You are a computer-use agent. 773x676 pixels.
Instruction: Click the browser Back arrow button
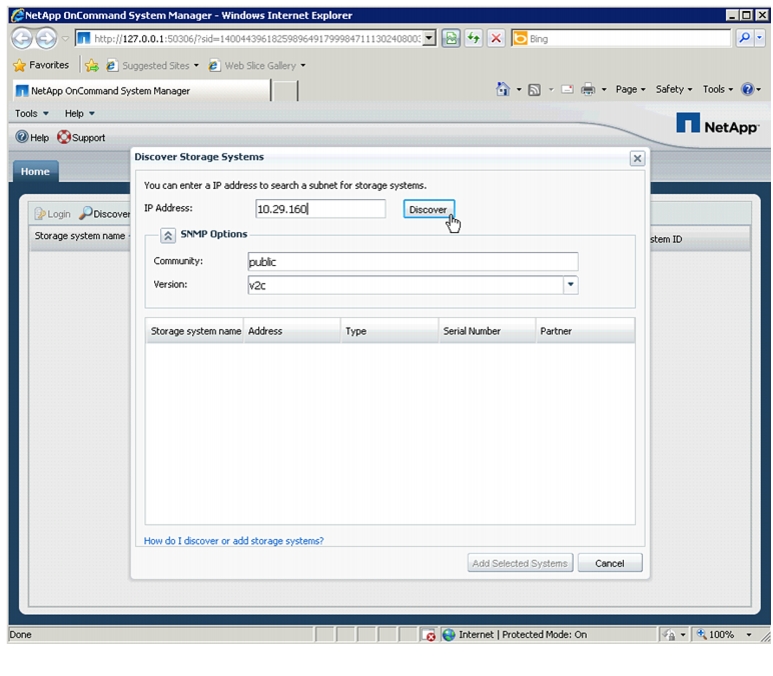pos(21,38)
